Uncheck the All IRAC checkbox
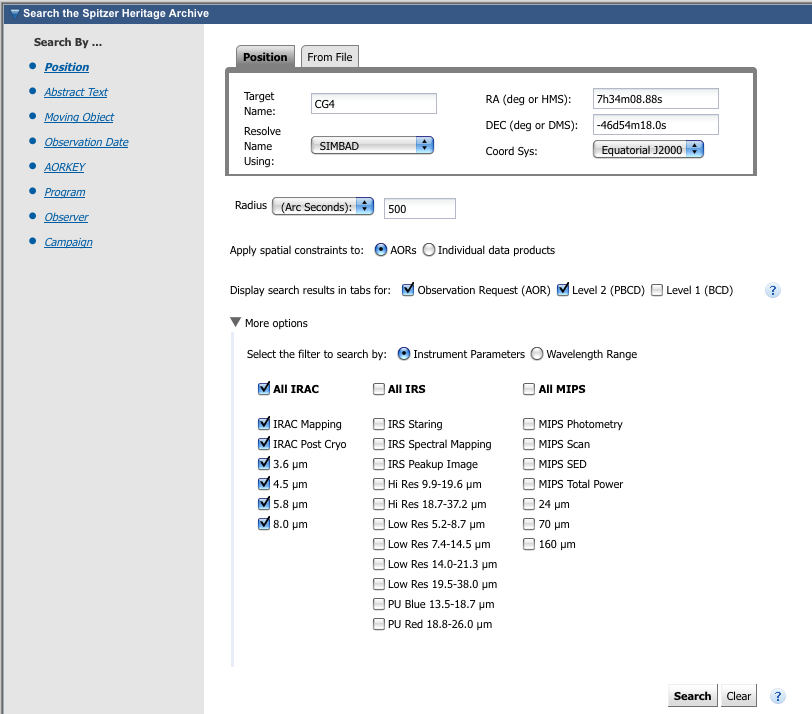This screenshot has height=714, width=812. tap(264, 389)
